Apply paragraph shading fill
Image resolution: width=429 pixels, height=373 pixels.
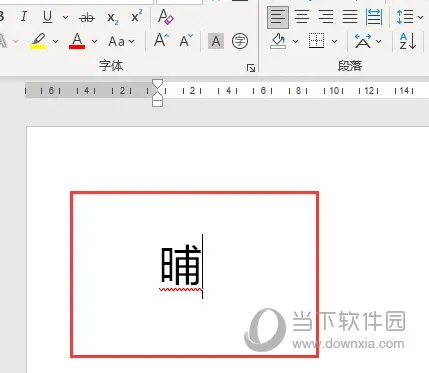tap(278, 41)
